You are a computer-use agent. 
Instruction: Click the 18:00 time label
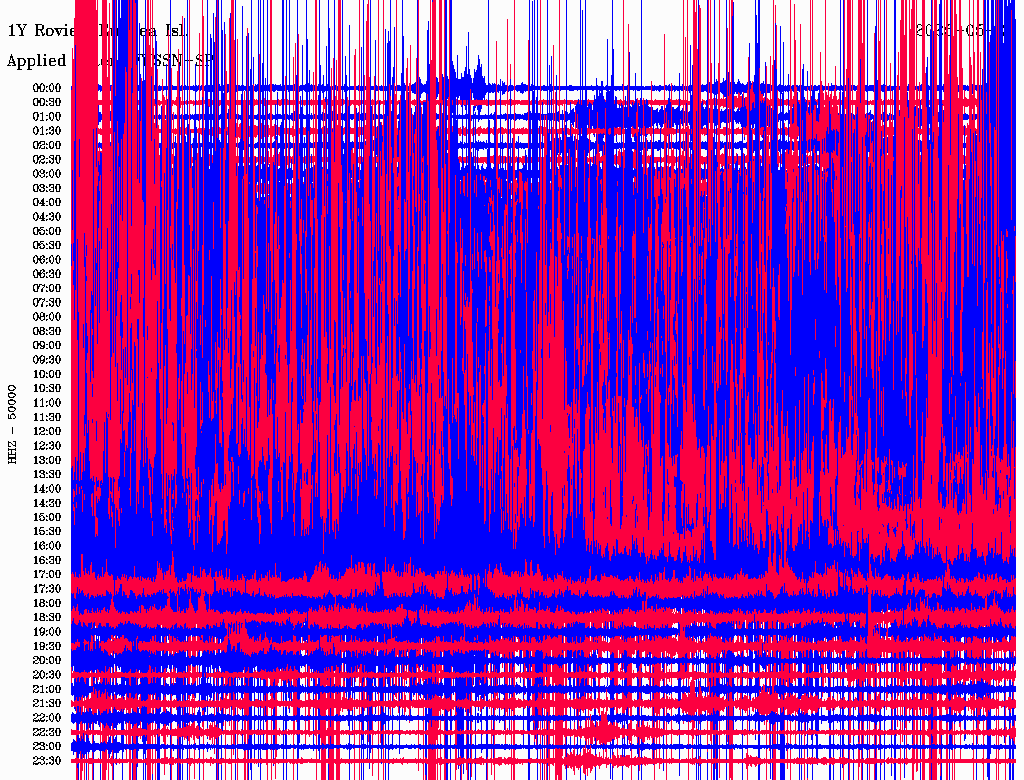(x=47, y=604)
